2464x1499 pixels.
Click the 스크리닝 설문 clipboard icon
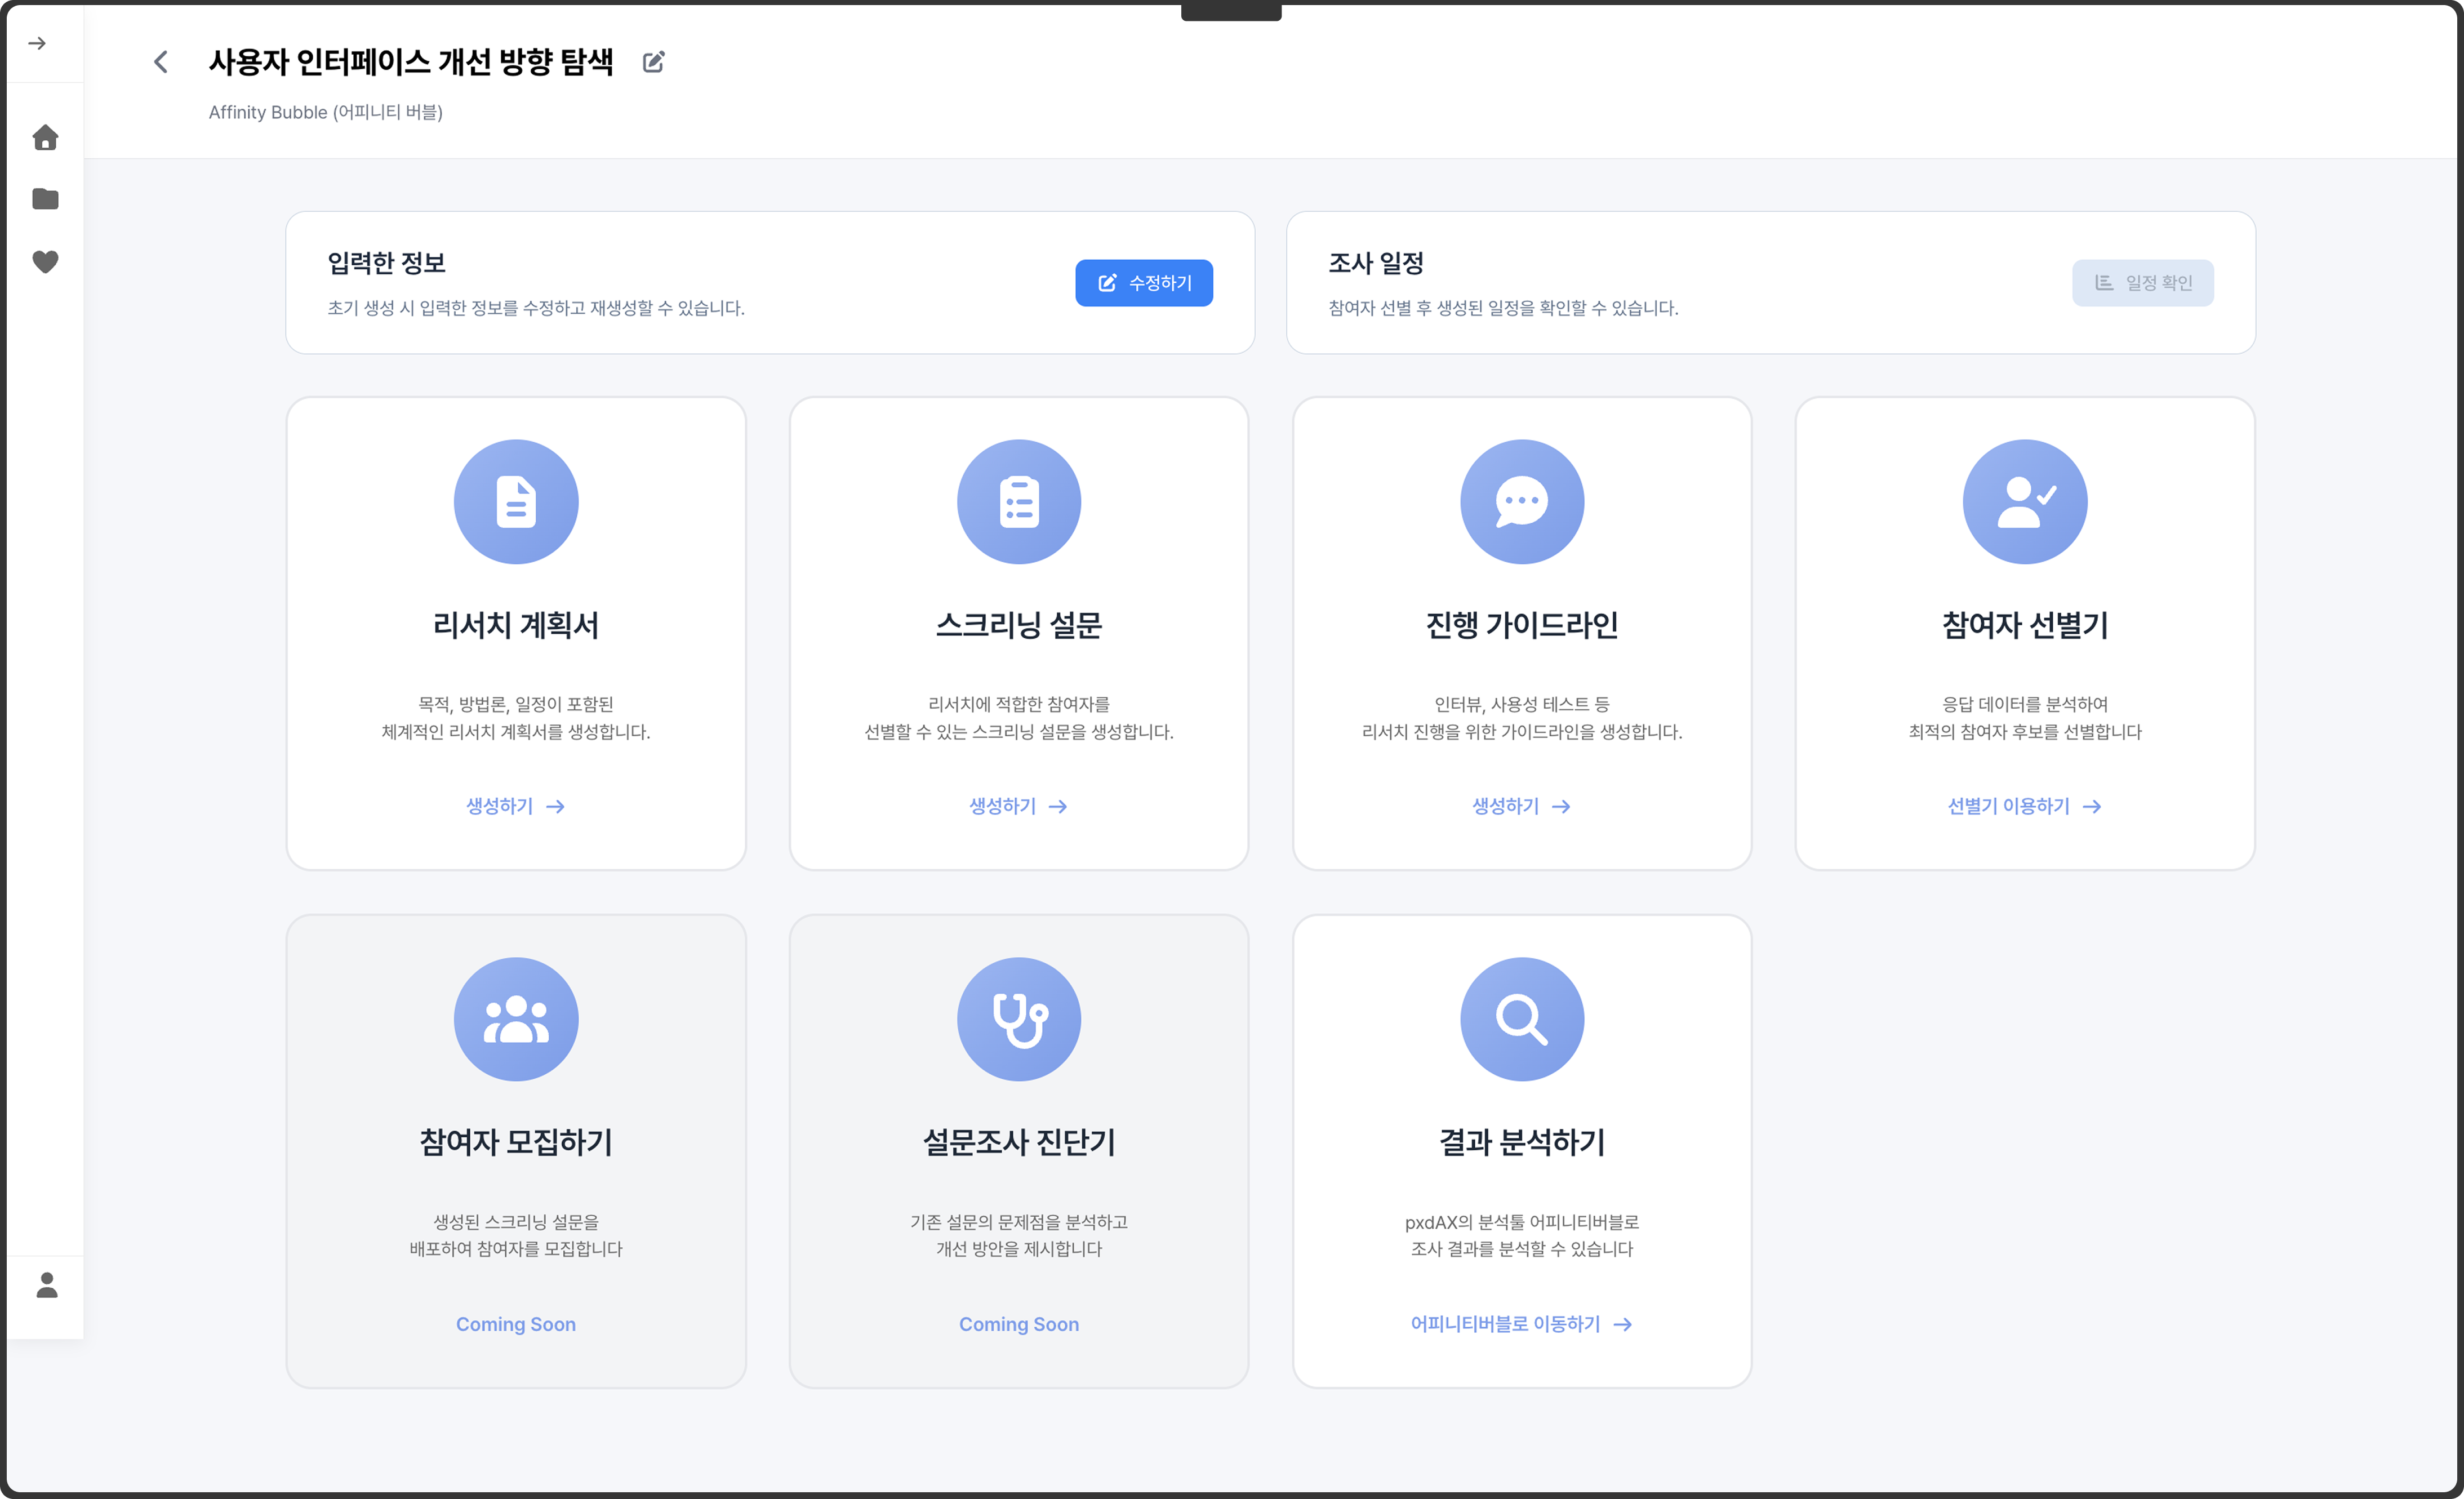pos(1018,501)
